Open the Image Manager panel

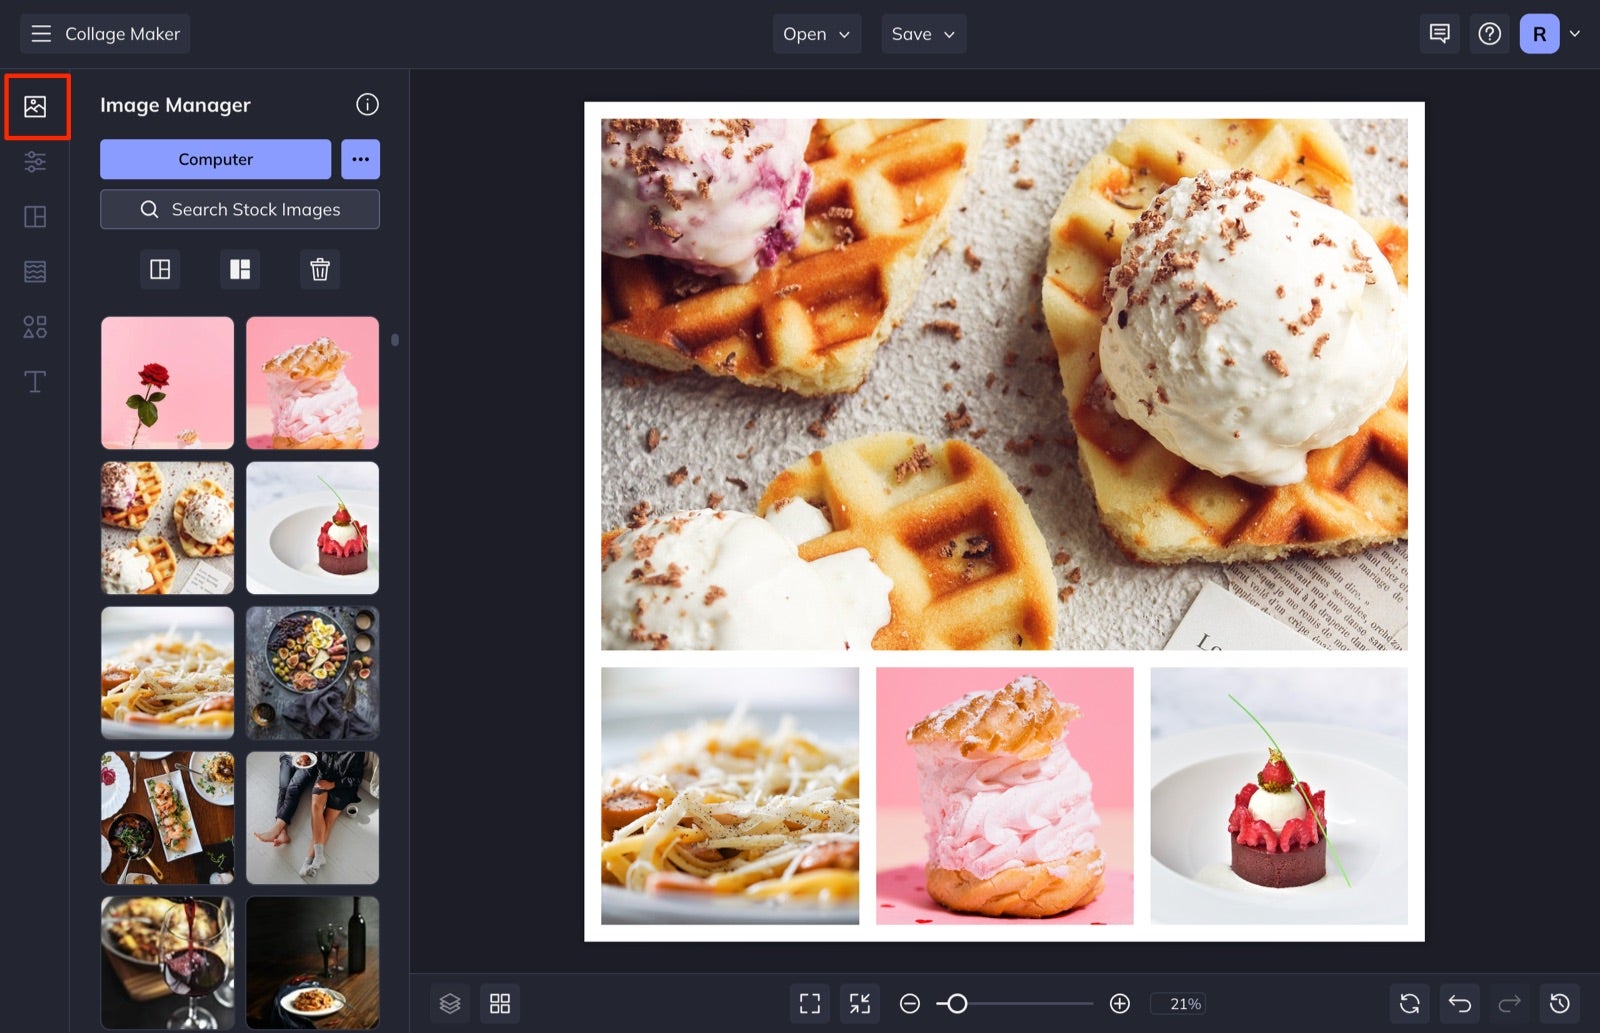[x=36, y=107]
